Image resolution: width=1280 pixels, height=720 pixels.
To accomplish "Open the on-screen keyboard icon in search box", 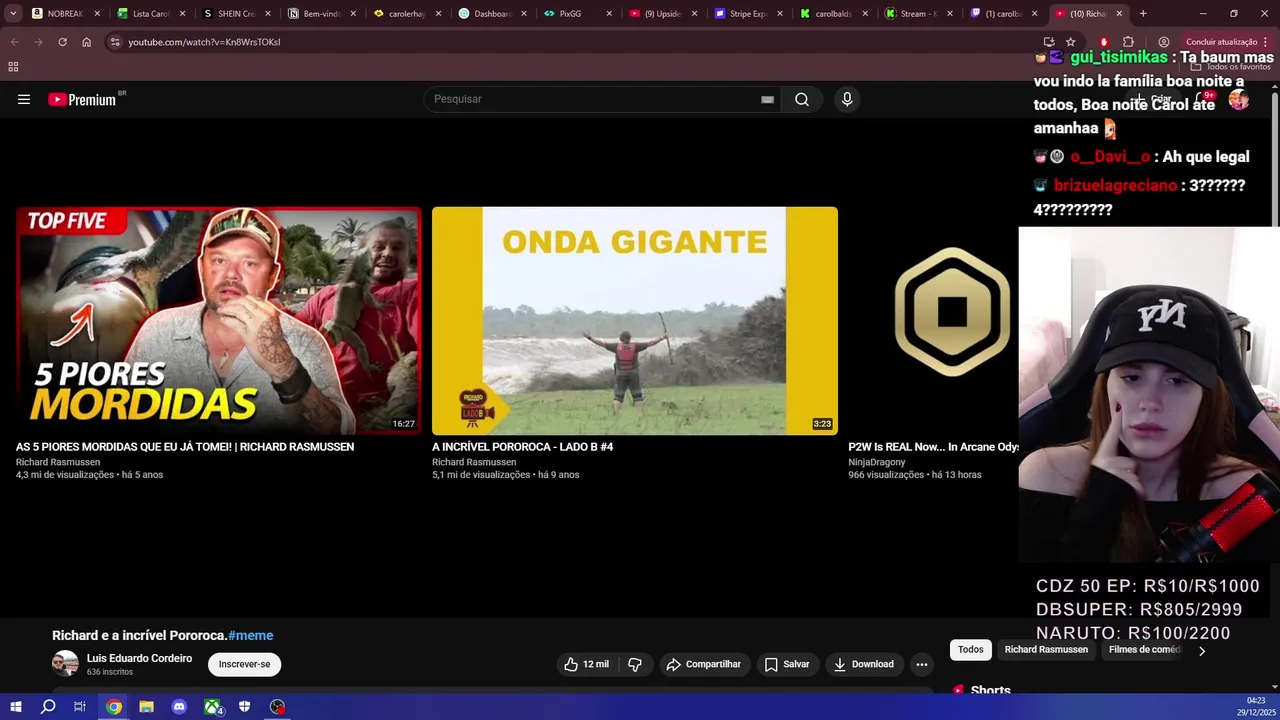I will pyautogui.click(x=767, y=99).
